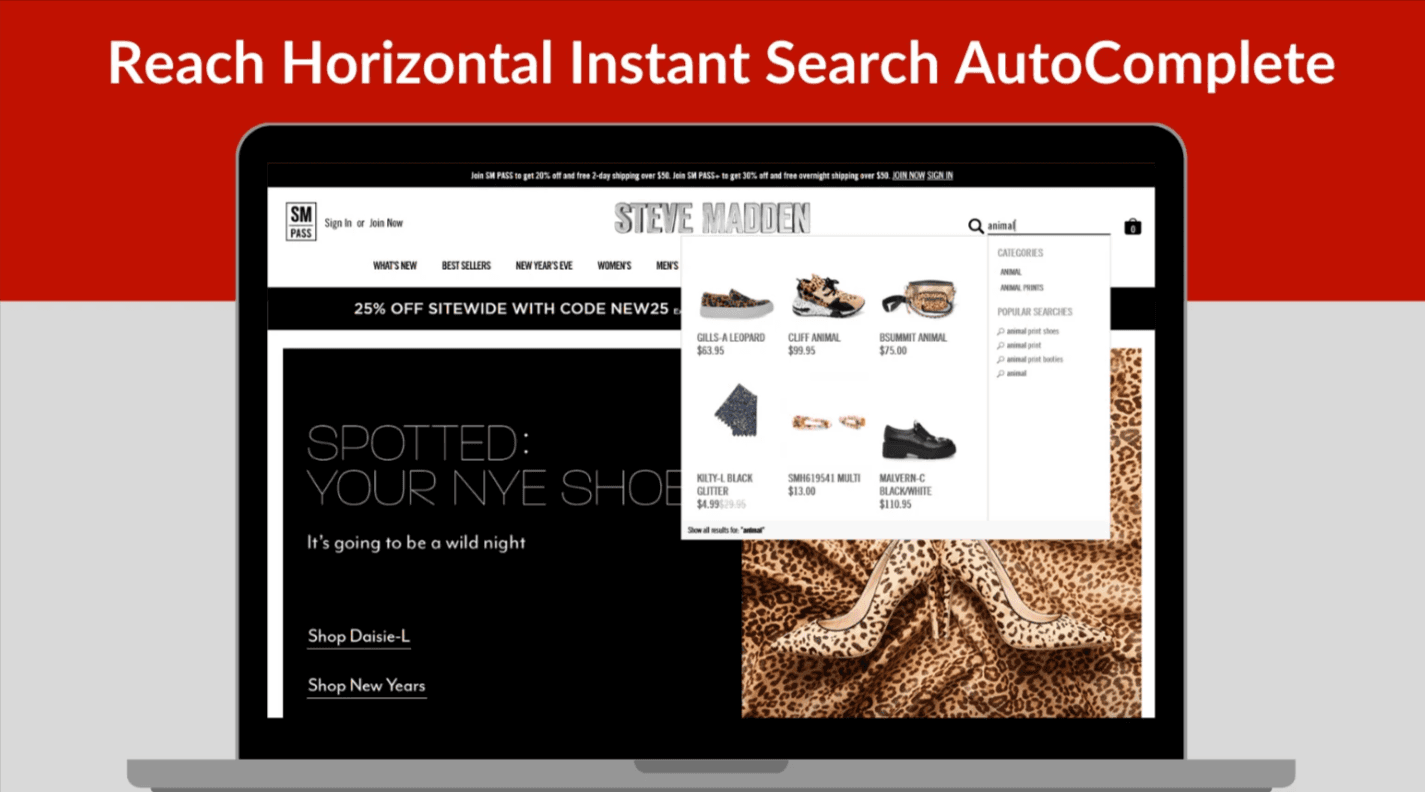
Task: Select the Kilty-L Black Glitter thumbnail
Action: 735,410
